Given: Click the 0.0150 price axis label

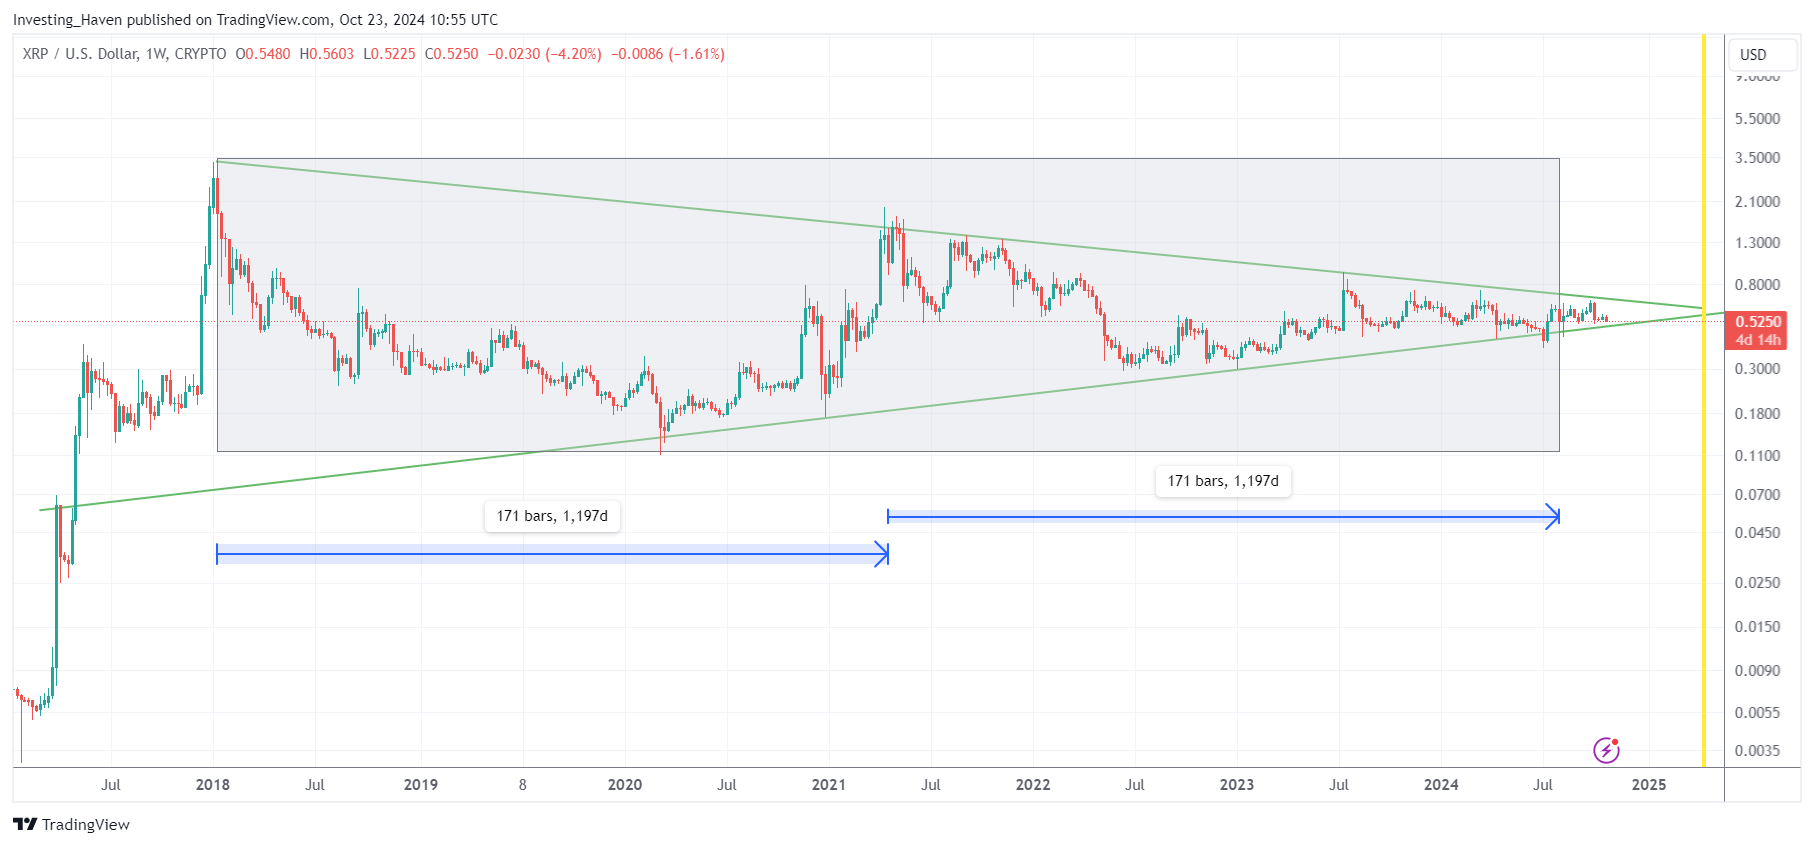Looking at the screenshot, I should click(x=1758, y=626).
